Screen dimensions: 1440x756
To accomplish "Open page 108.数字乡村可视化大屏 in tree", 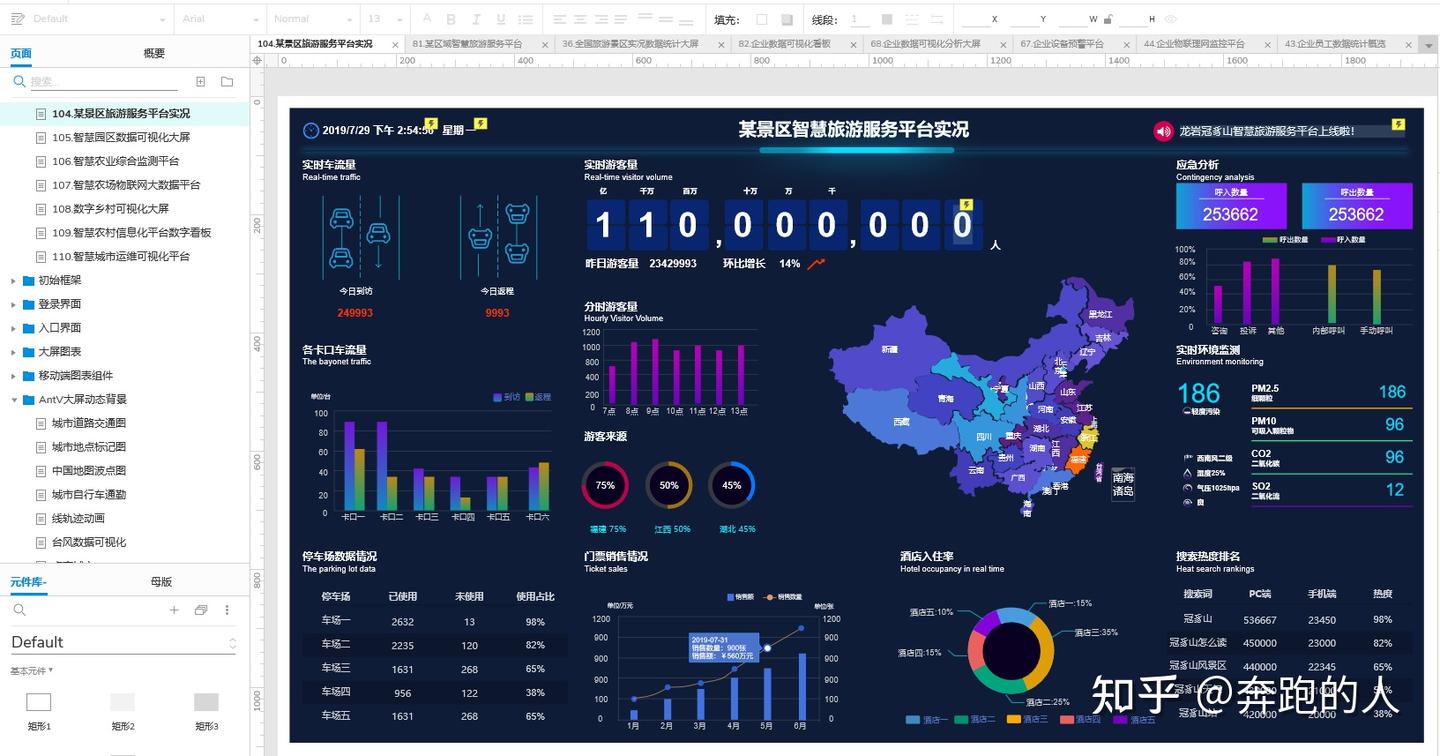I will pyautogui.click(x=110, y=209).
